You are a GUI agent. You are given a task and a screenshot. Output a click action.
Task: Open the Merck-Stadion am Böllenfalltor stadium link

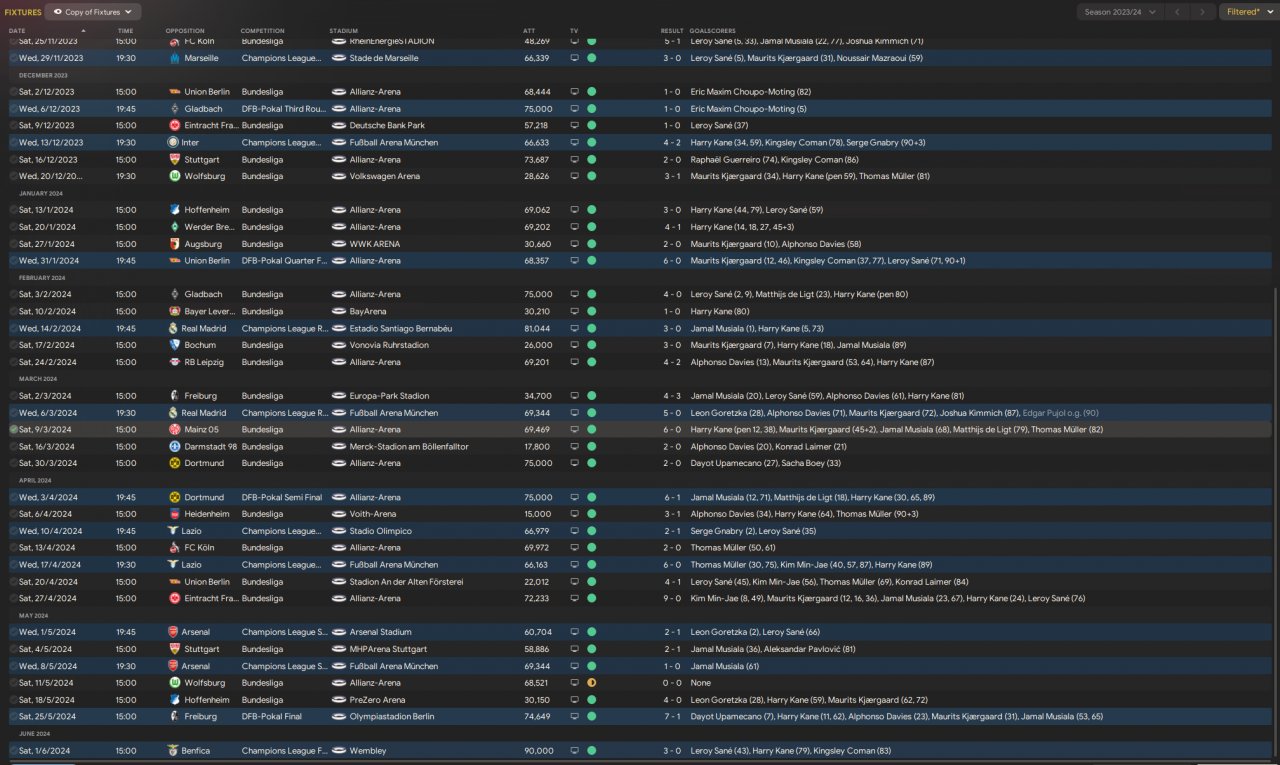409,446
